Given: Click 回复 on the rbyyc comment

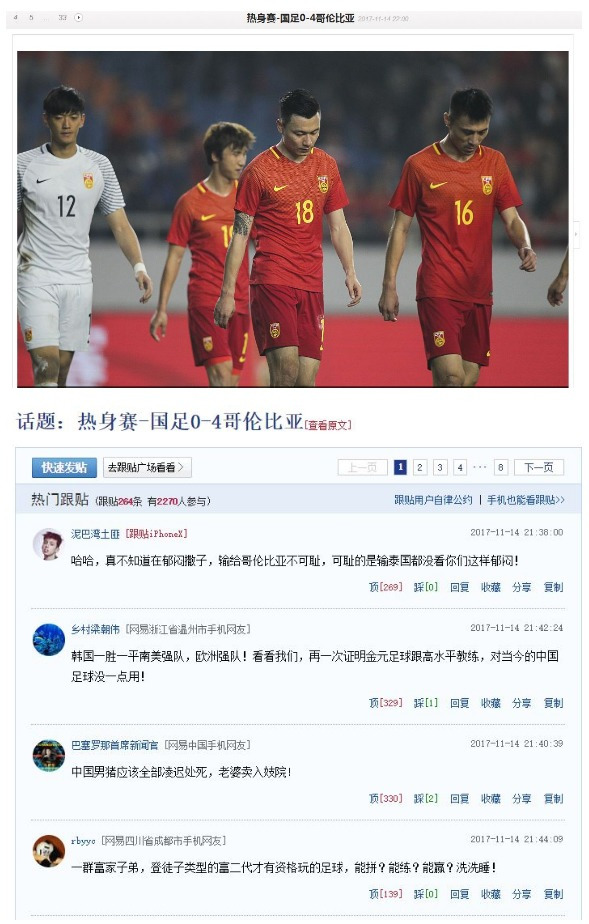Looking at the screenshot, I should click(x=459, y=894).
